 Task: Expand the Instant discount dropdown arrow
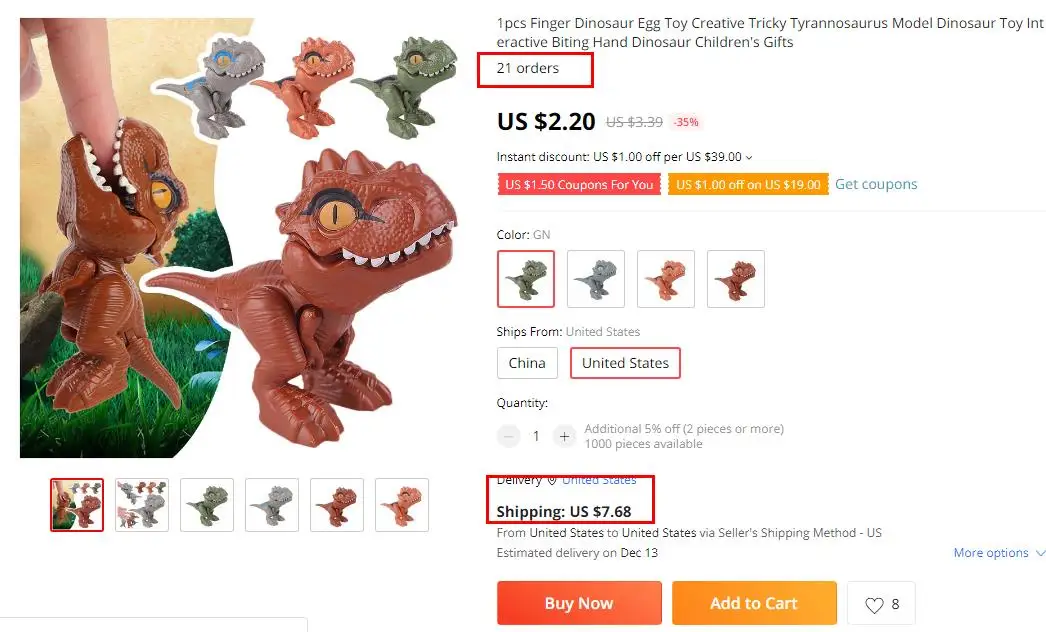pyautogui.click(x=748, y=157)
